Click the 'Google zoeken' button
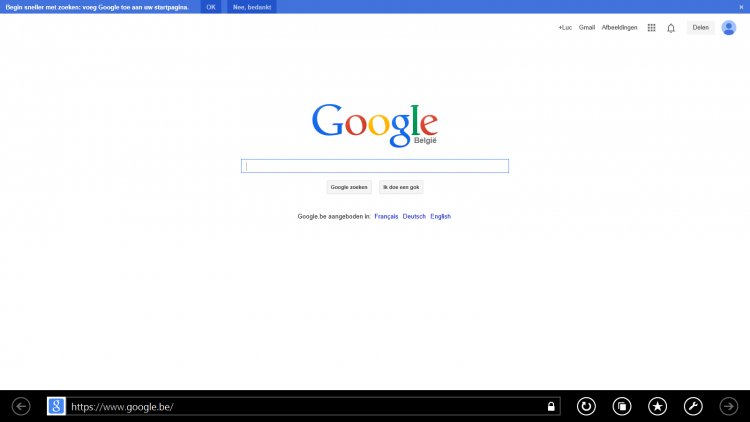The width and height of the screenshot is (750, 422). coord(349,187)
